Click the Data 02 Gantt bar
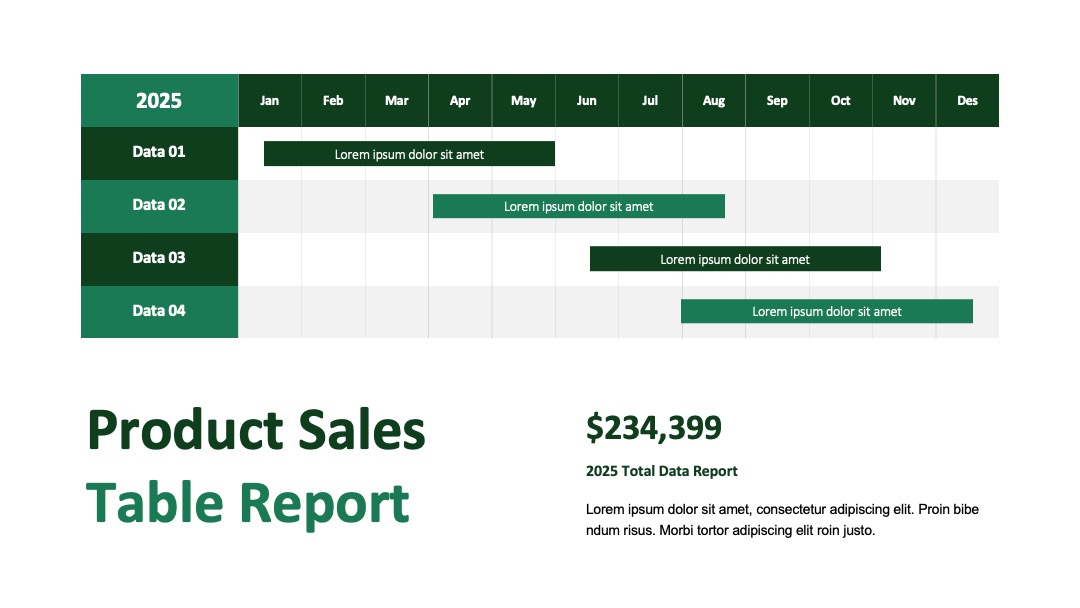The height and width of the screenshot is (608, 1080). (x=579, y=206)
